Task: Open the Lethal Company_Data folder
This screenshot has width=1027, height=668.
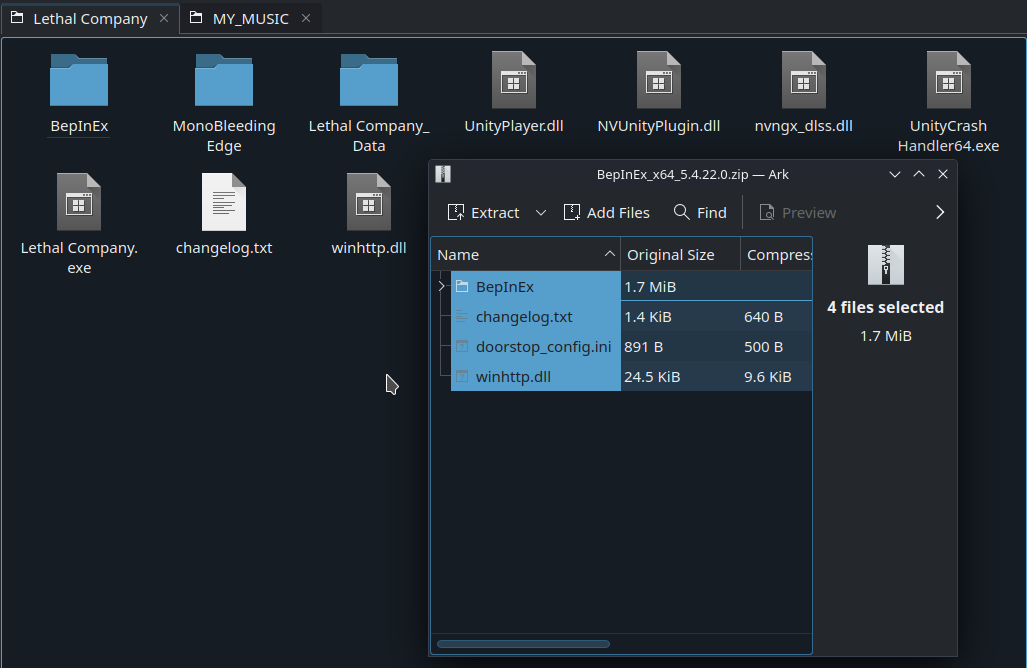Action: [x=369, y=81]
